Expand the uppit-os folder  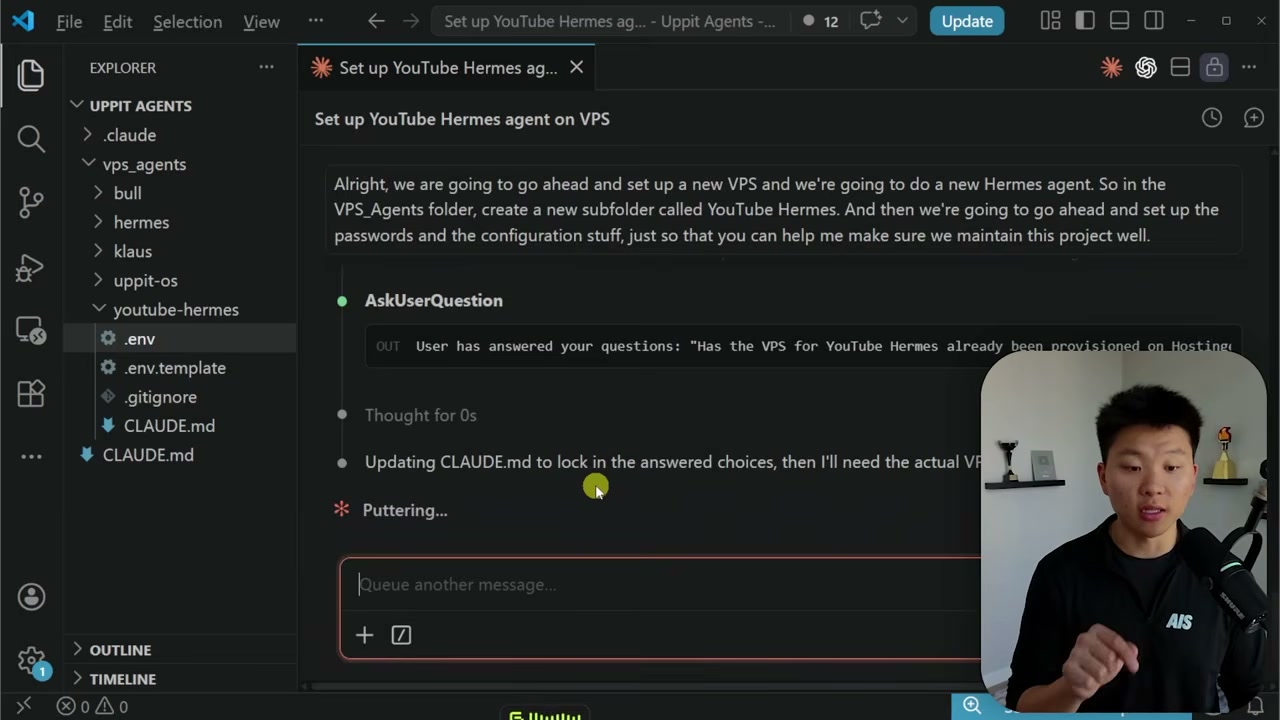point(180,280)
